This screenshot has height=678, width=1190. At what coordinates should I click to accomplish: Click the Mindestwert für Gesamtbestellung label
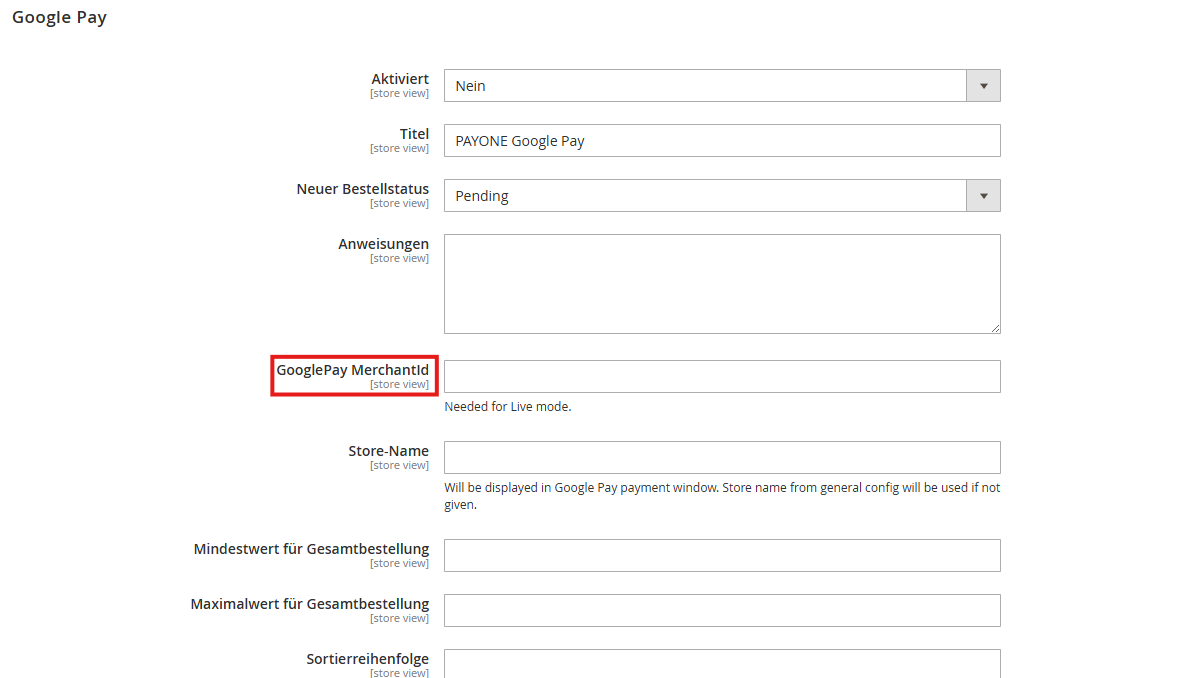coord(311,549)
